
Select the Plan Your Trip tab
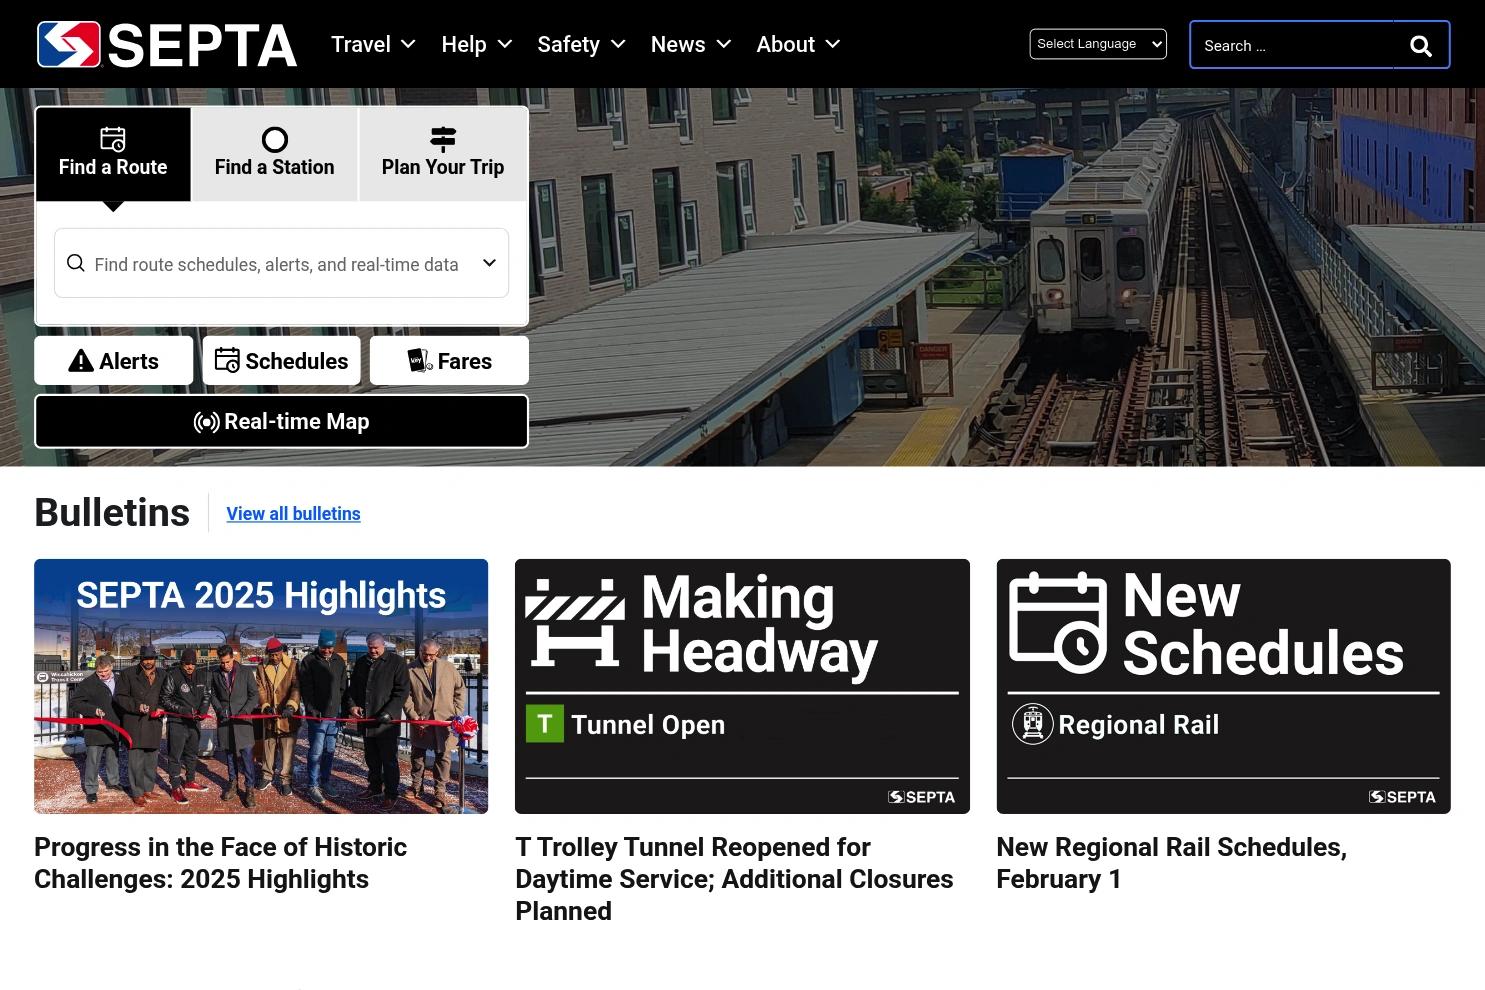click(443, 154)
